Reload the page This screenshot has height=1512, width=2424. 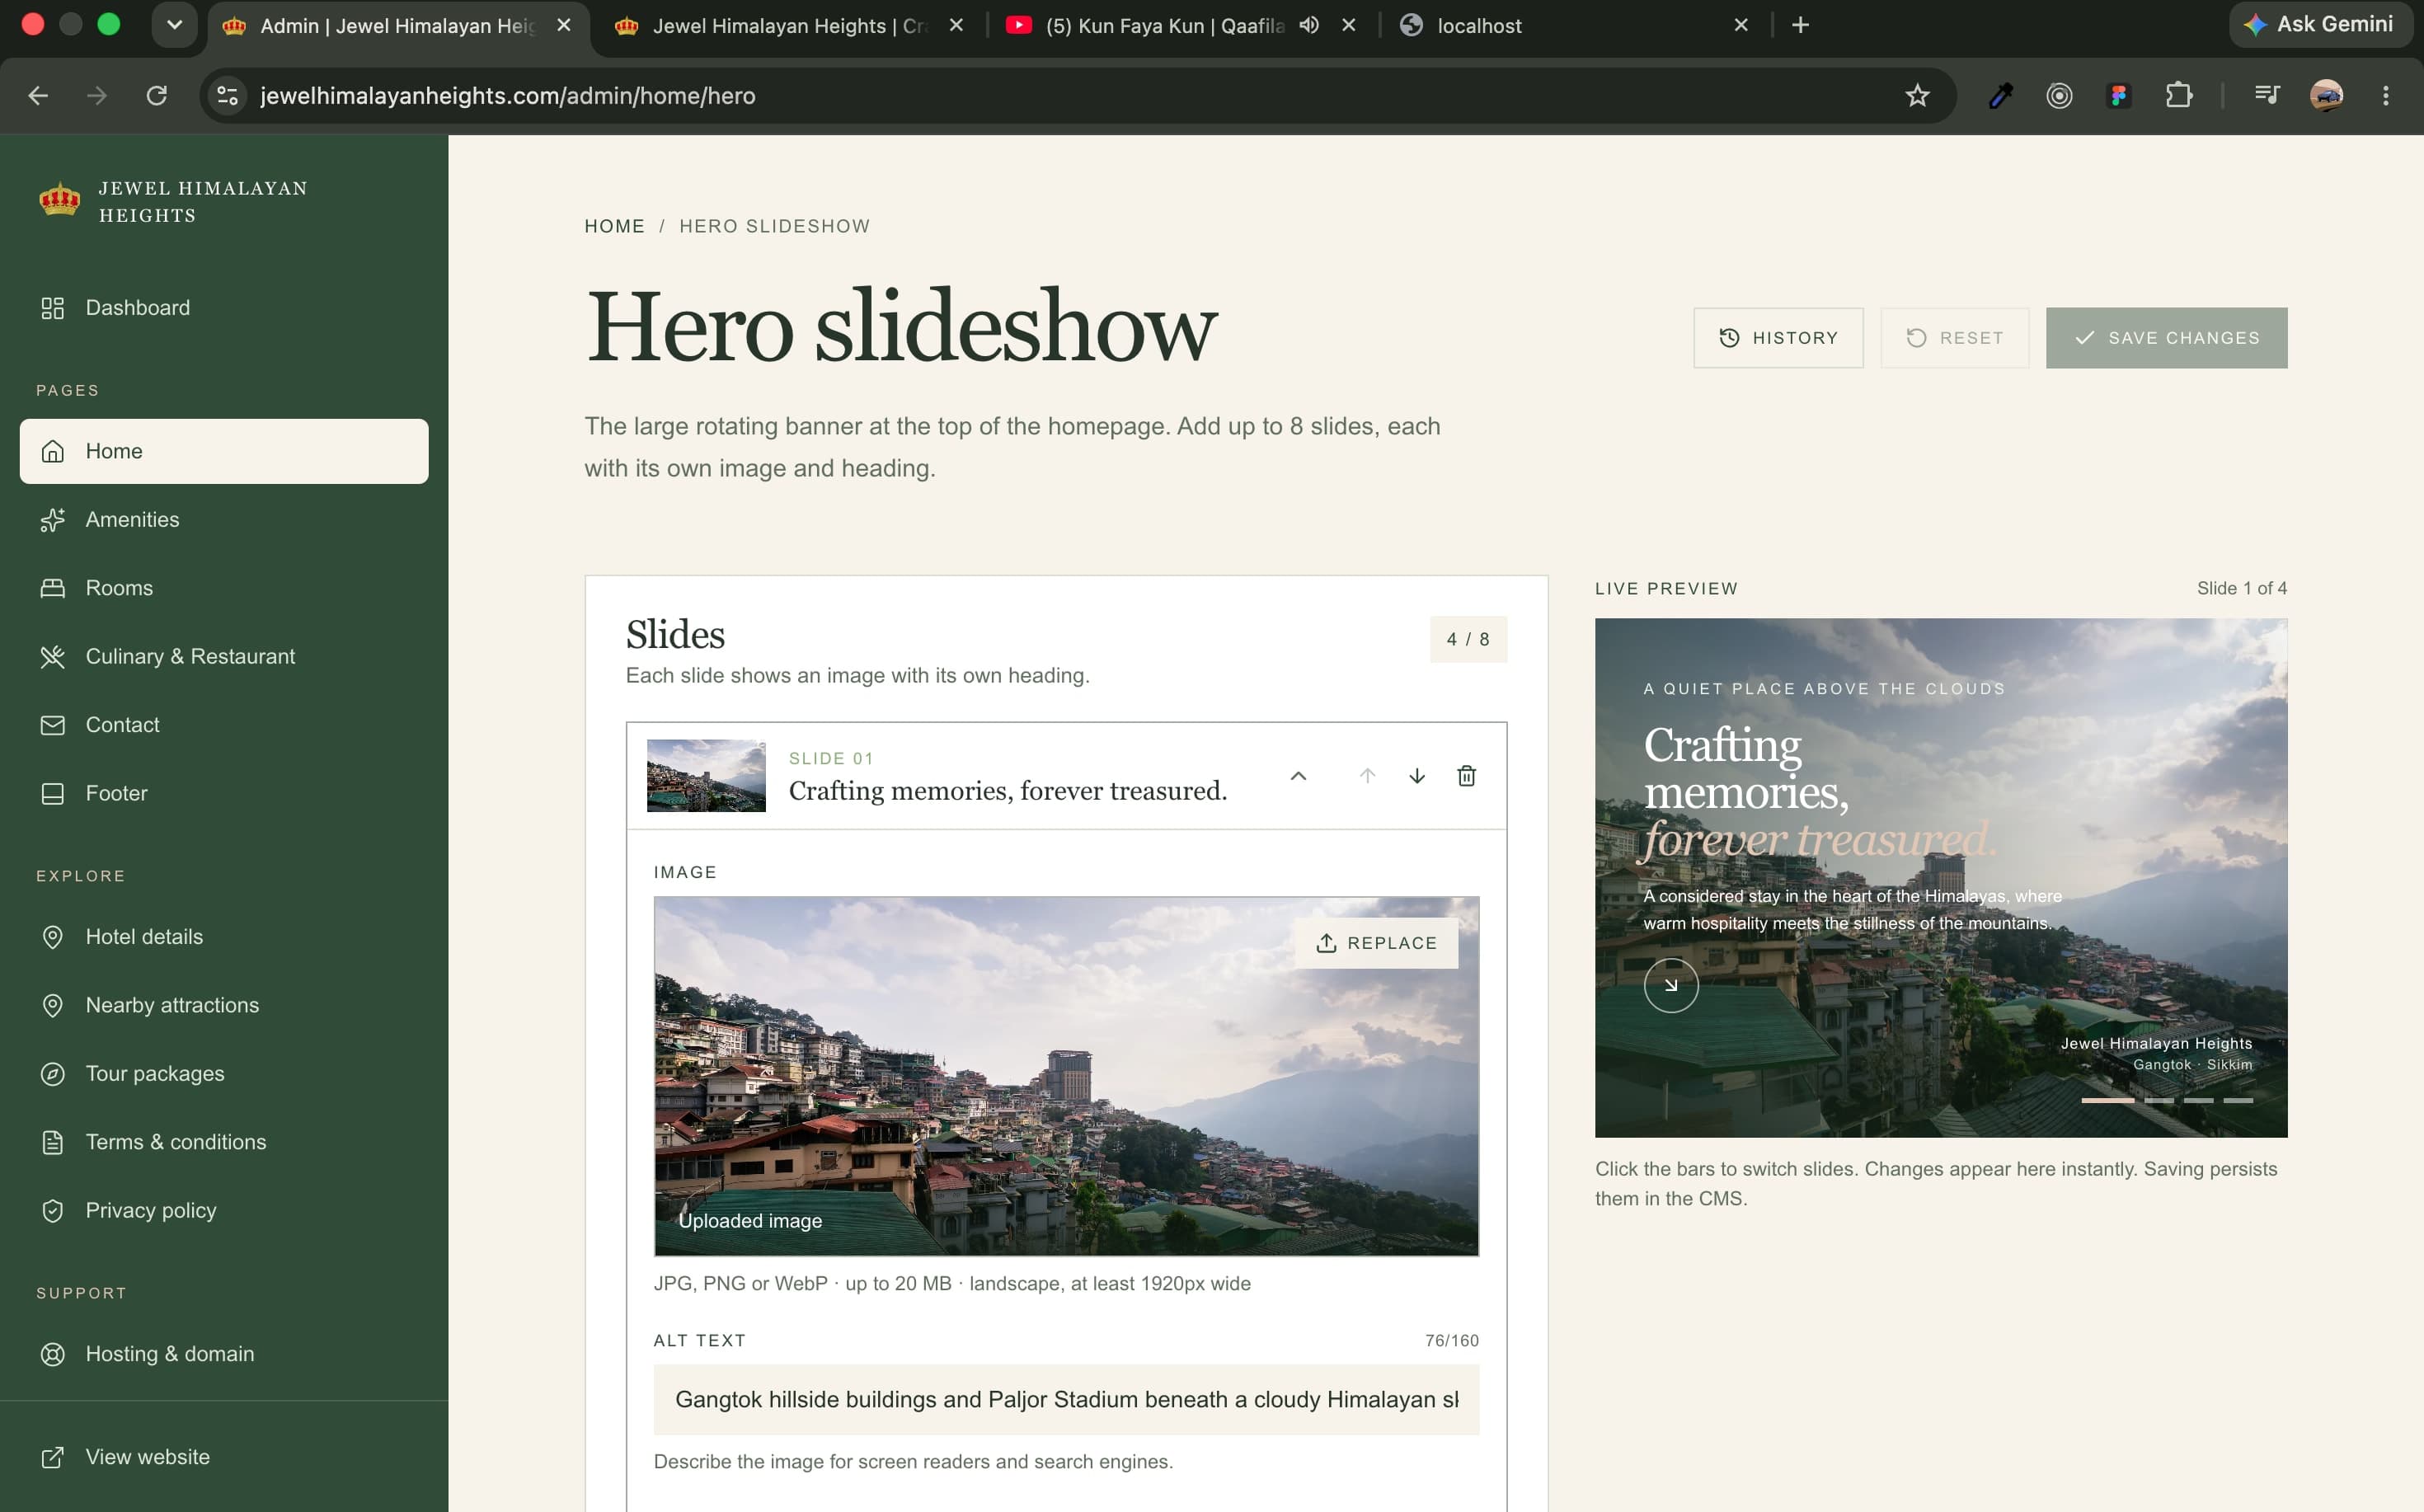coord(156,96)
